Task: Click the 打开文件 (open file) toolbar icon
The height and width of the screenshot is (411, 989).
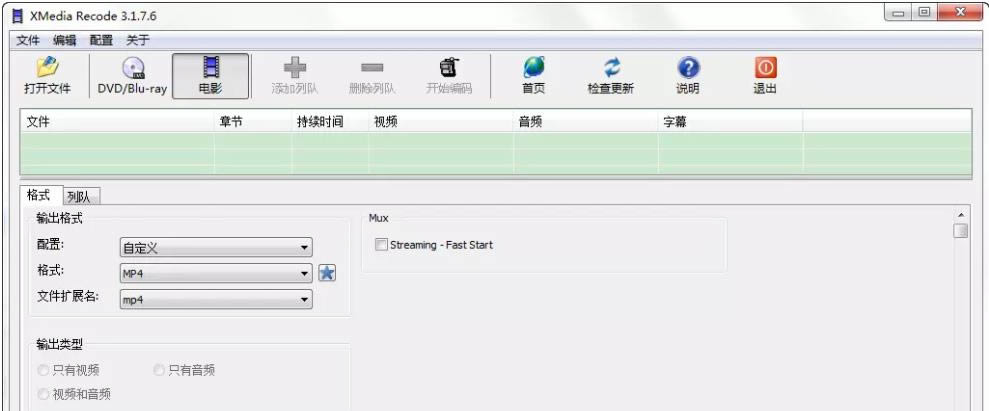Action: 47,68
